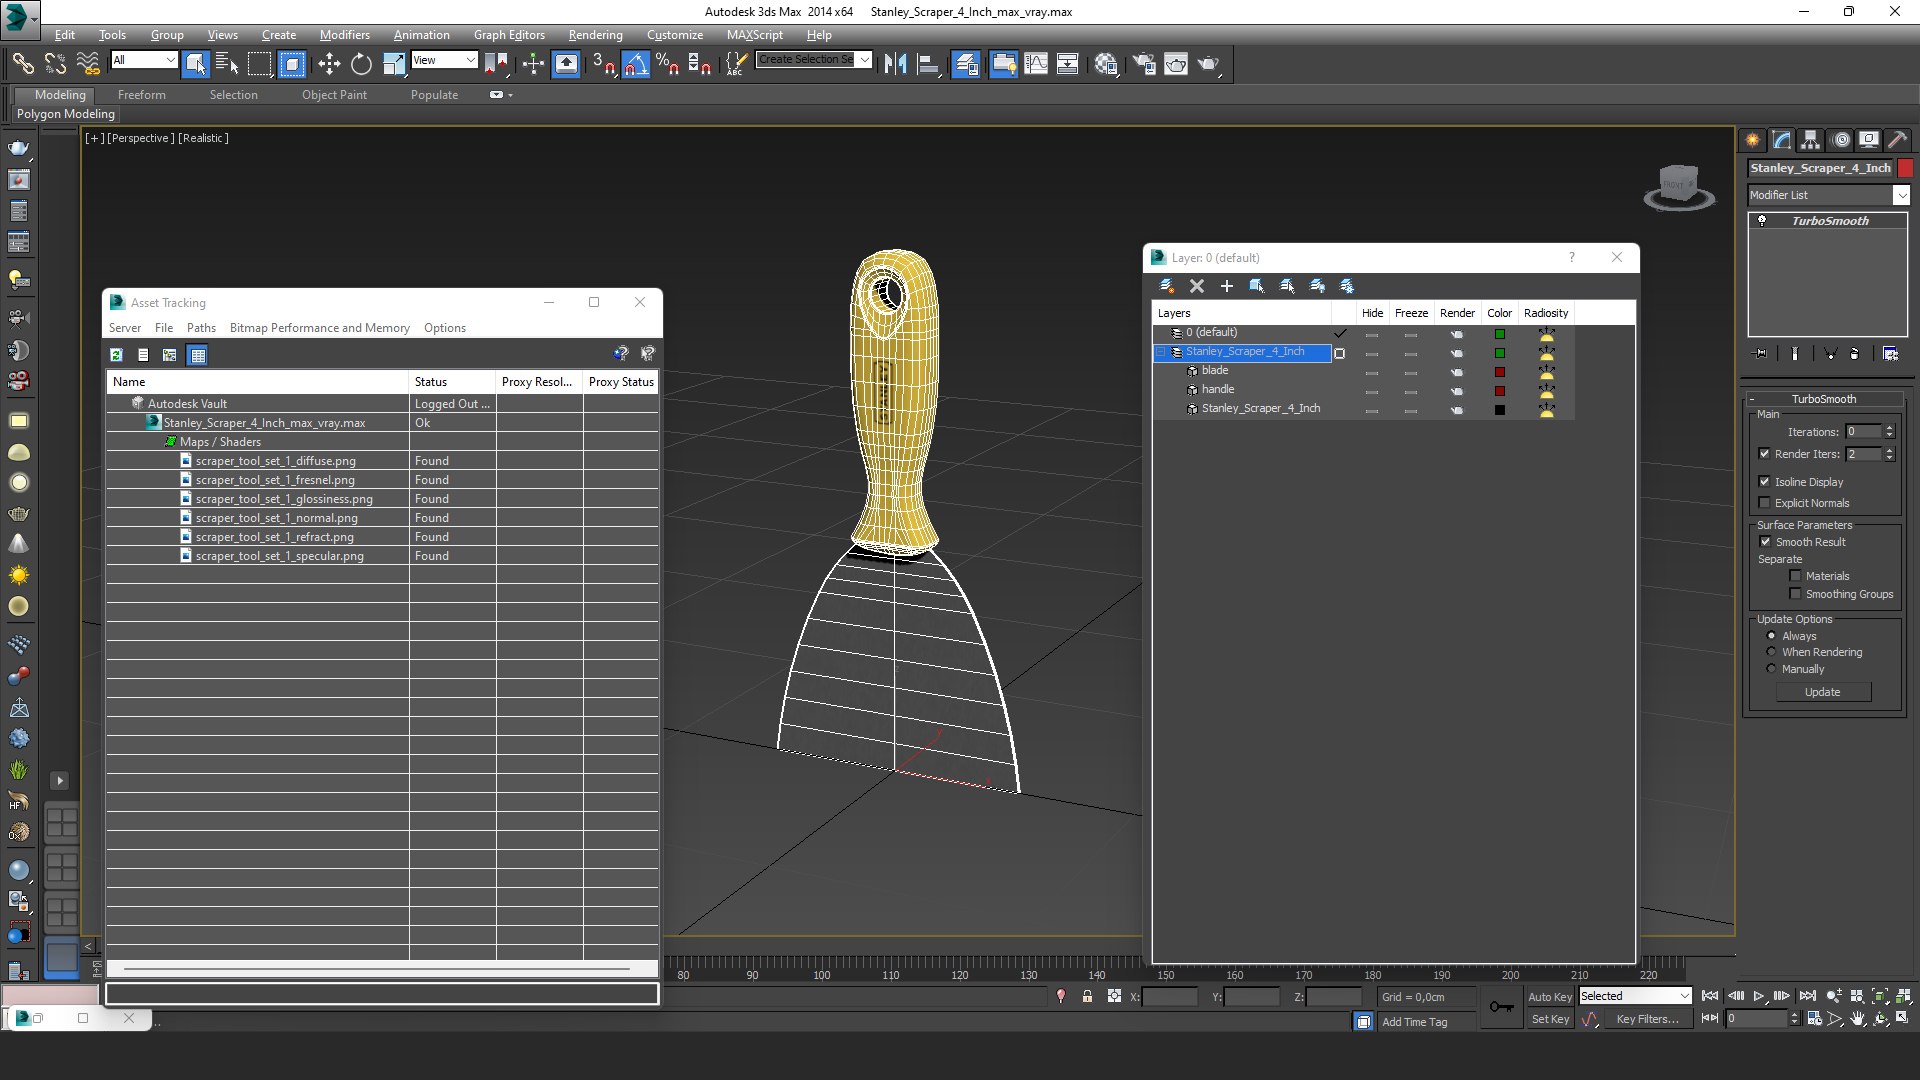
Task: Select the Rotate tool in toolbar
Action: 361,64
